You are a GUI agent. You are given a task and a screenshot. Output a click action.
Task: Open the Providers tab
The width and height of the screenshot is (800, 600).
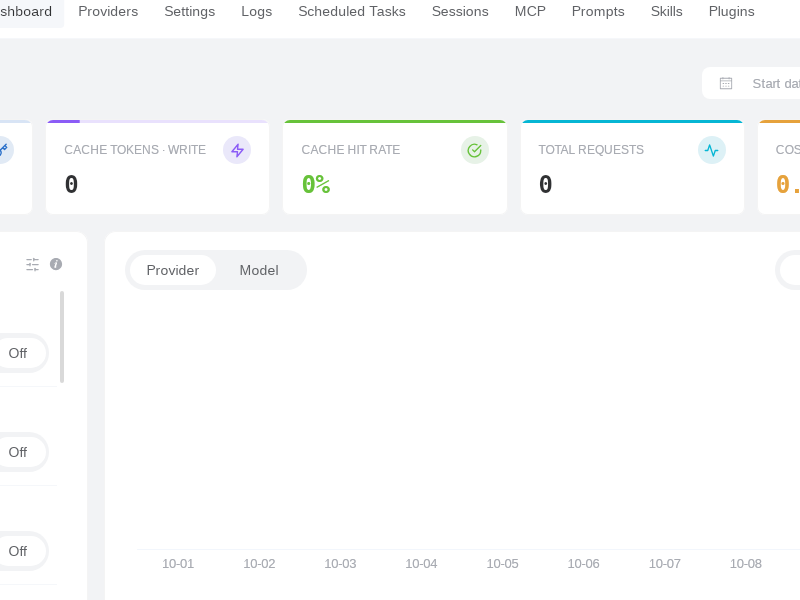(x=108, y=11)
